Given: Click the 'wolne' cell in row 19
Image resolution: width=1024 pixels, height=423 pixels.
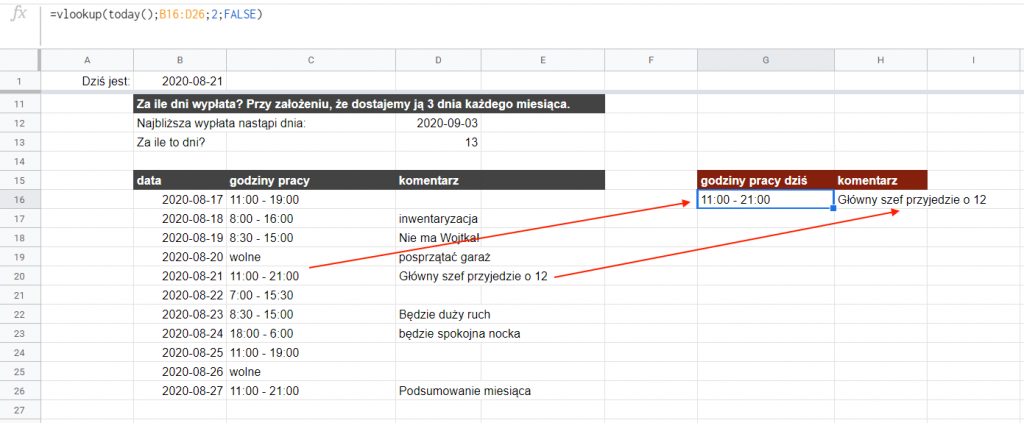Looking at the screenshot, I should pos(310,257).
